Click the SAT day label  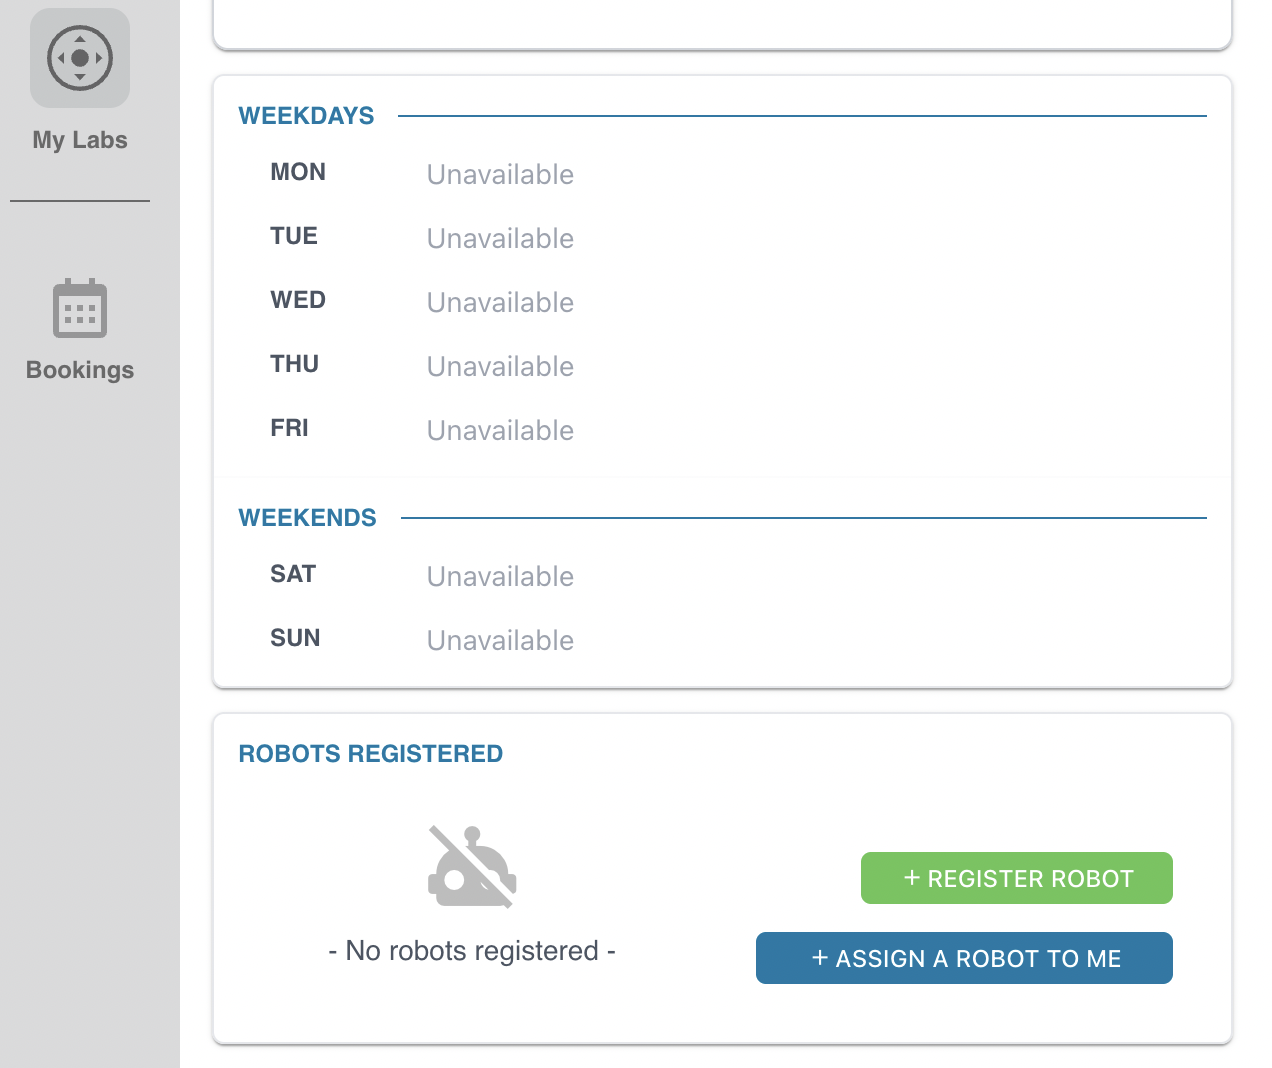click(x=293, y=574)
